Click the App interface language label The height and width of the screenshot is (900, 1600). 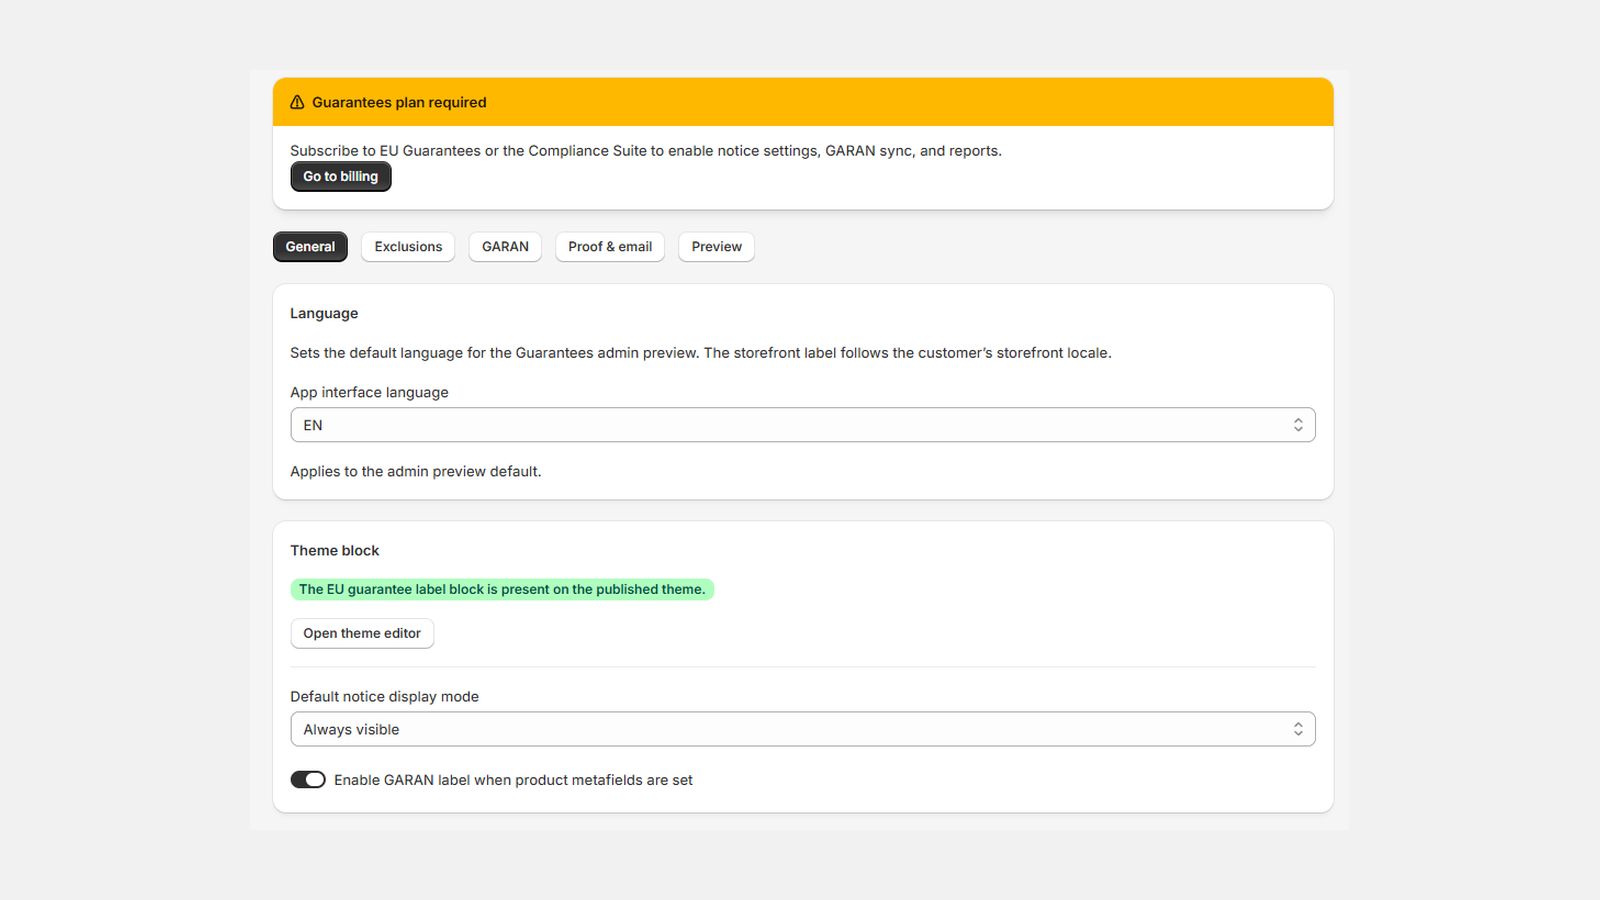click(x=369, y=392)
